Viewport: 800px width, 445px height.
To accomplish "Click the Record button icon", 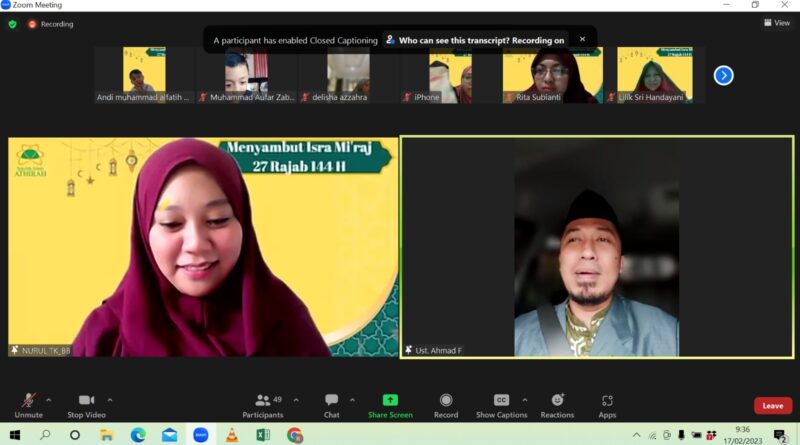I will (x=446, y=401).
